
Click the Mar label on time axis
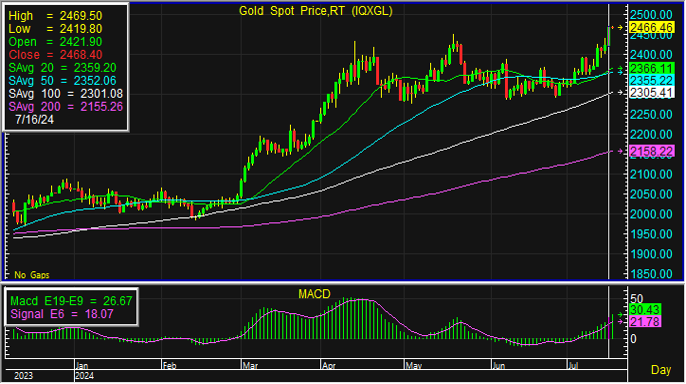click(x=249, y=365)
